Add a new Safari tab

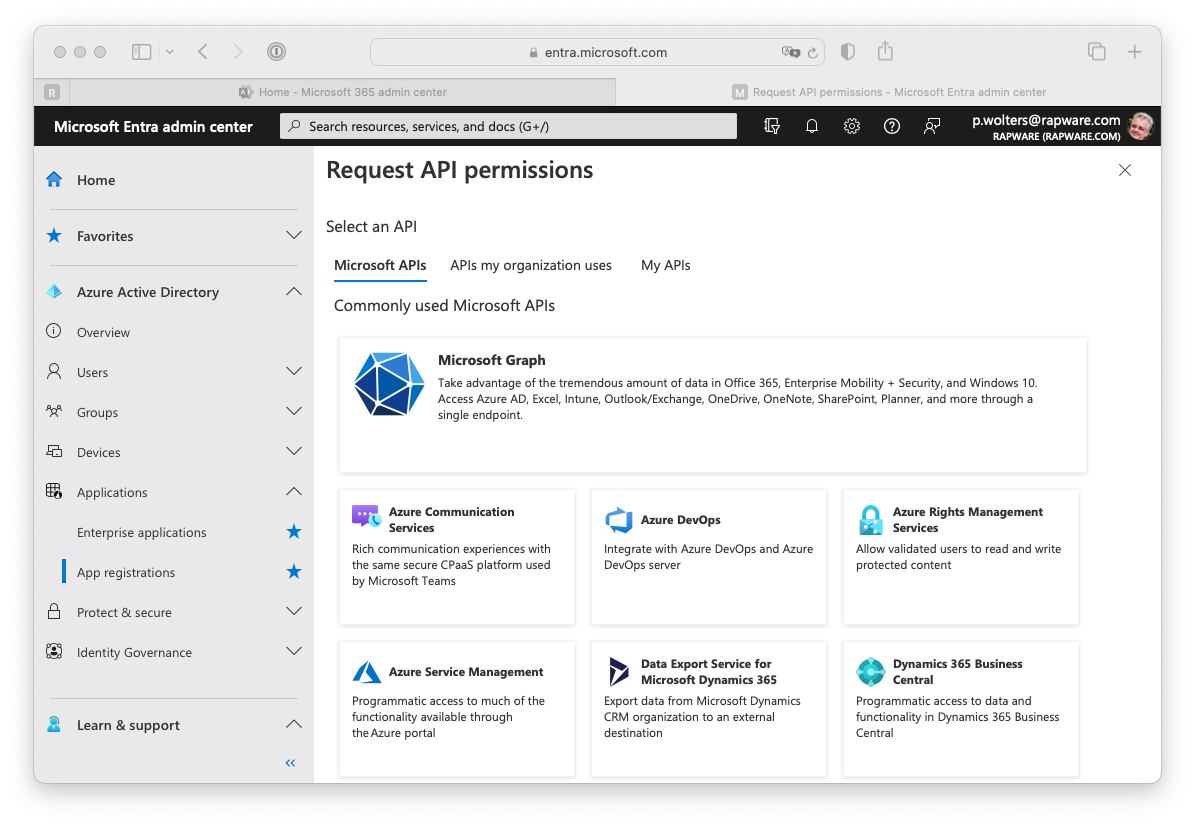point(1135,52)
